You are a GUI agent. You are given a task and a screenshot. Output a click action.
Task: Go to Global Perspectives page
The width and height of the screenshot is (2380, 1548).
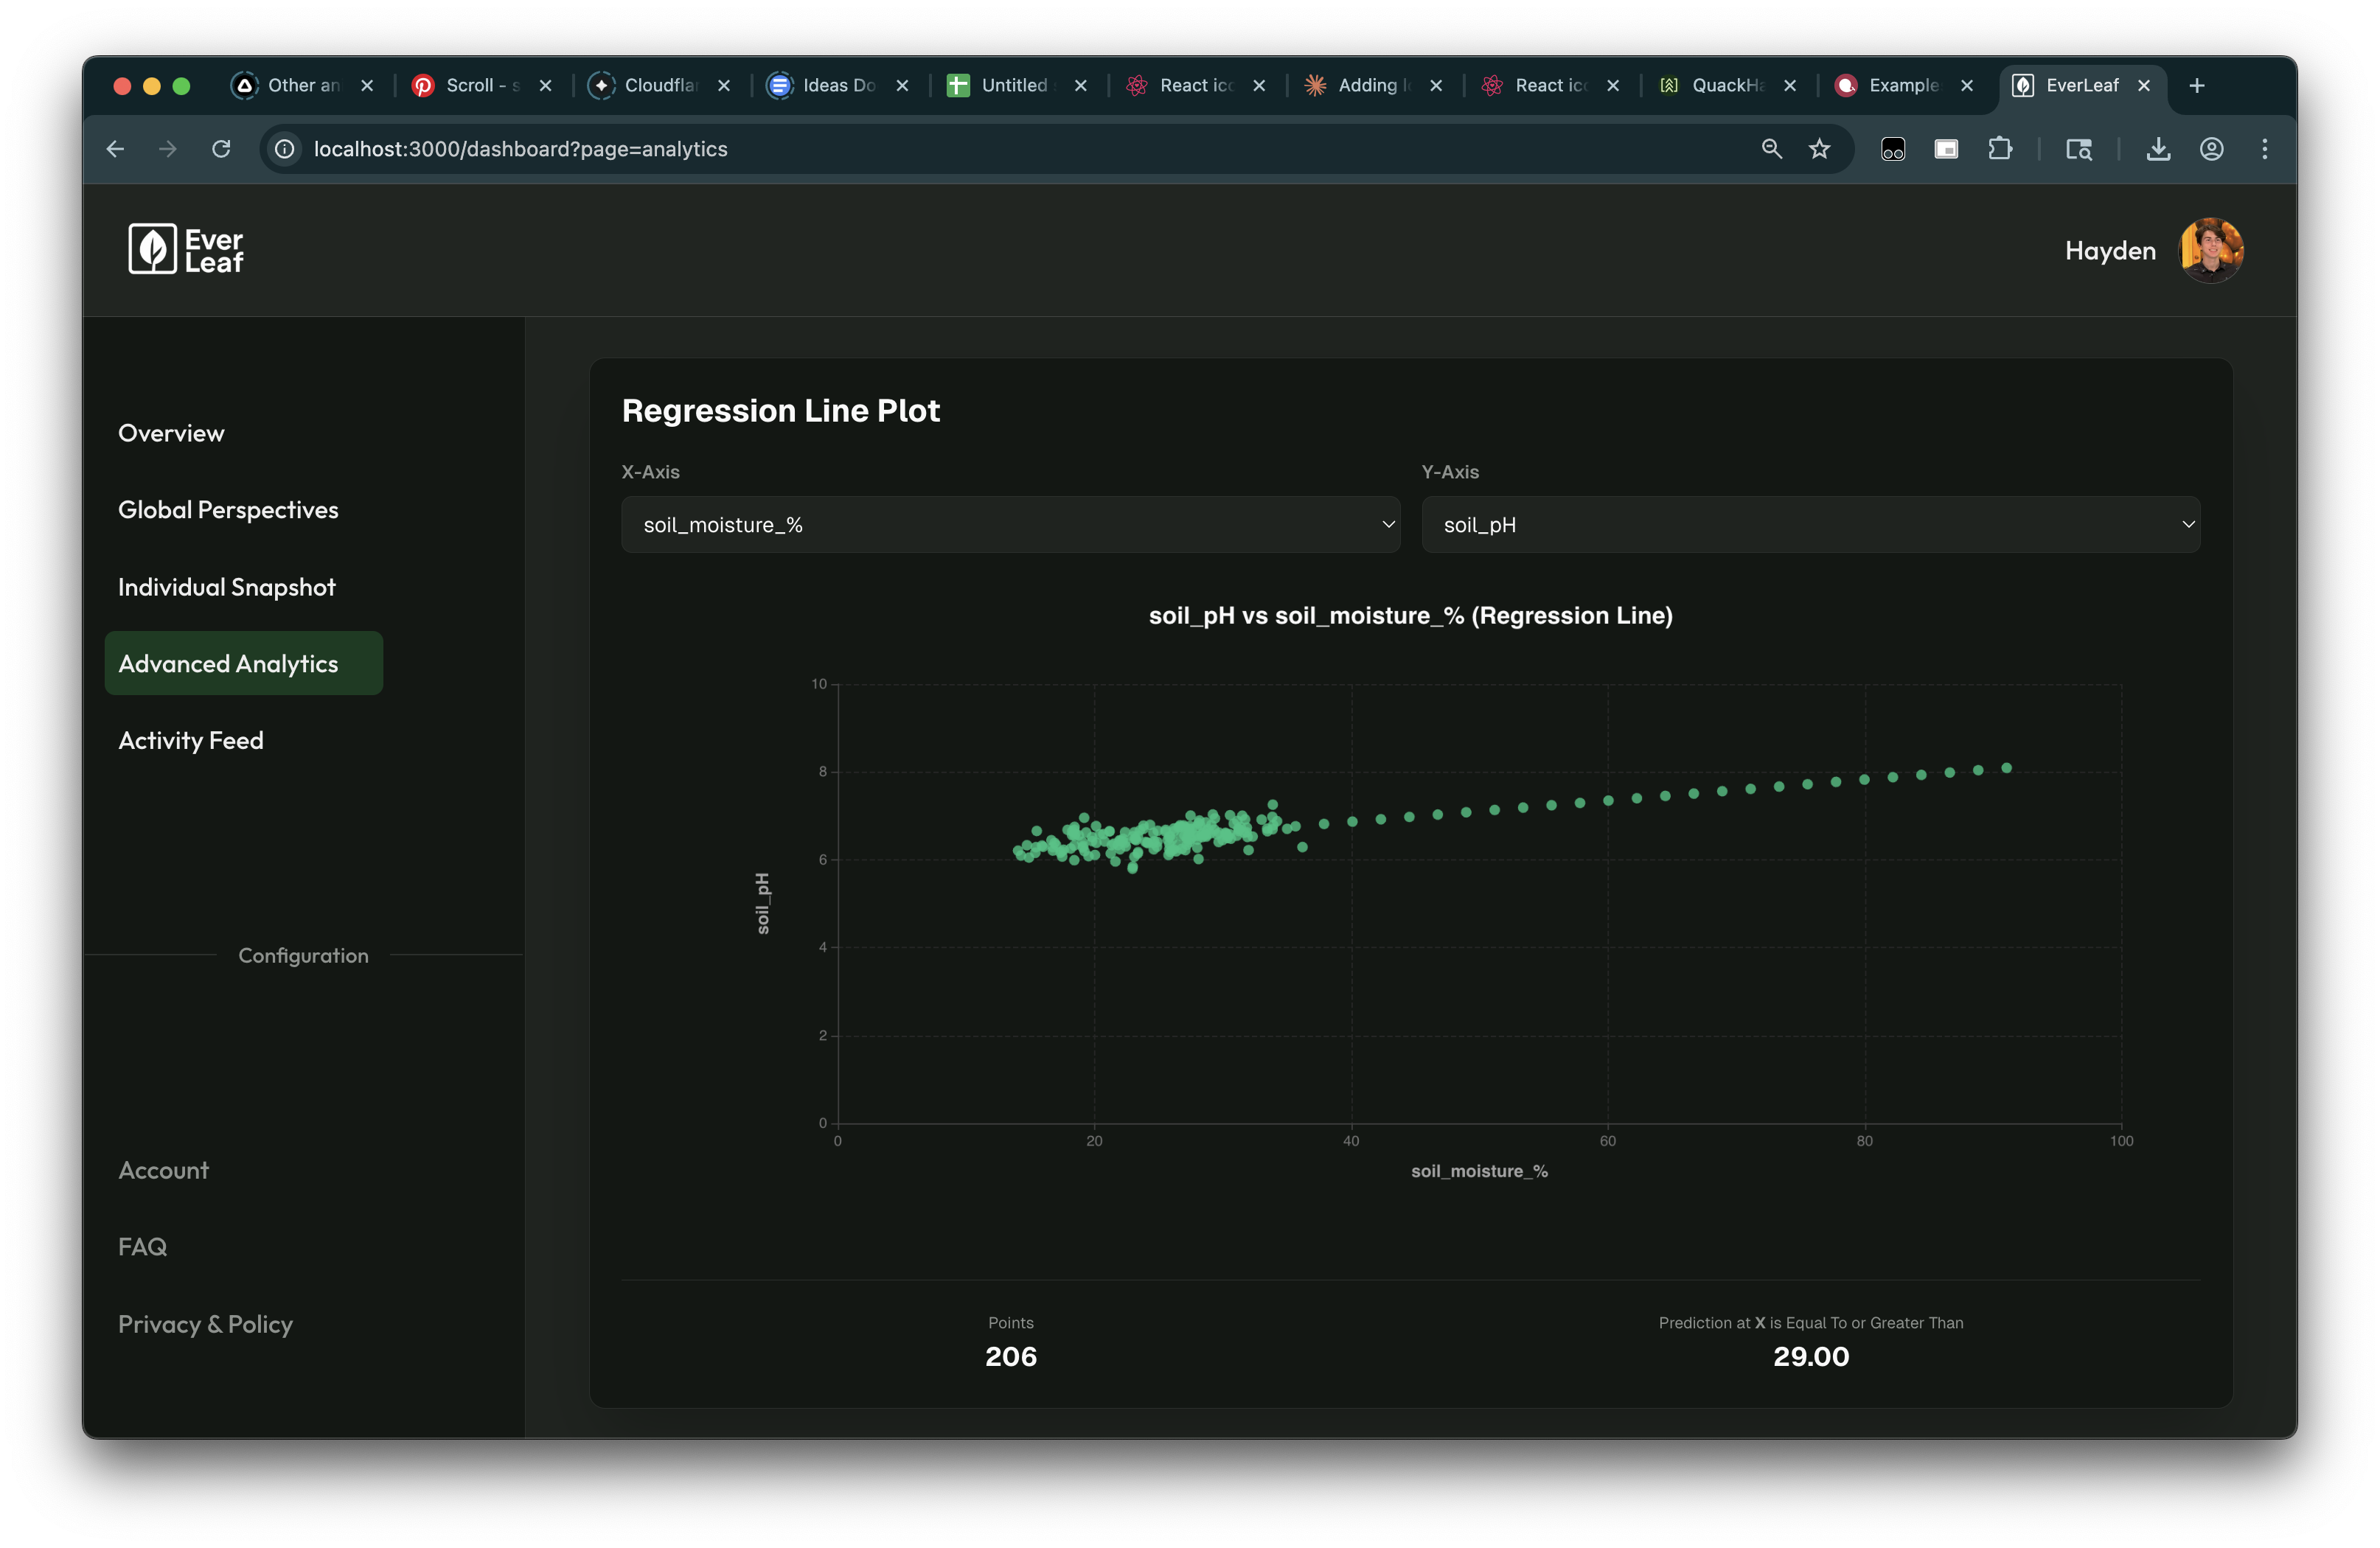228,510
